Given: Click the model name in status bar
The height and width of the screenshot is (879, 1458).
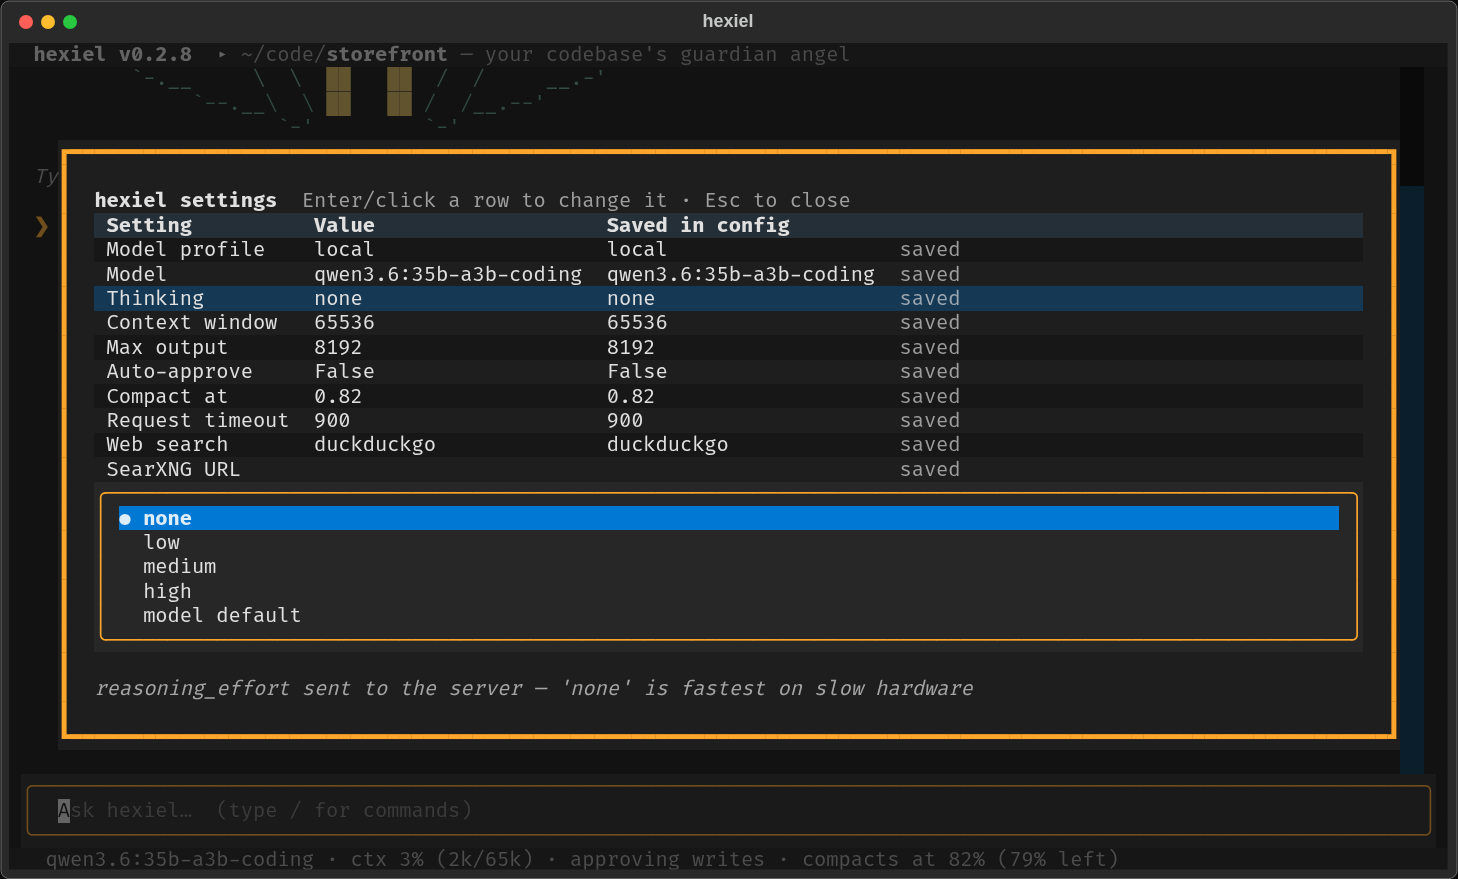Looking at the screenshot, I should [180, 859].
